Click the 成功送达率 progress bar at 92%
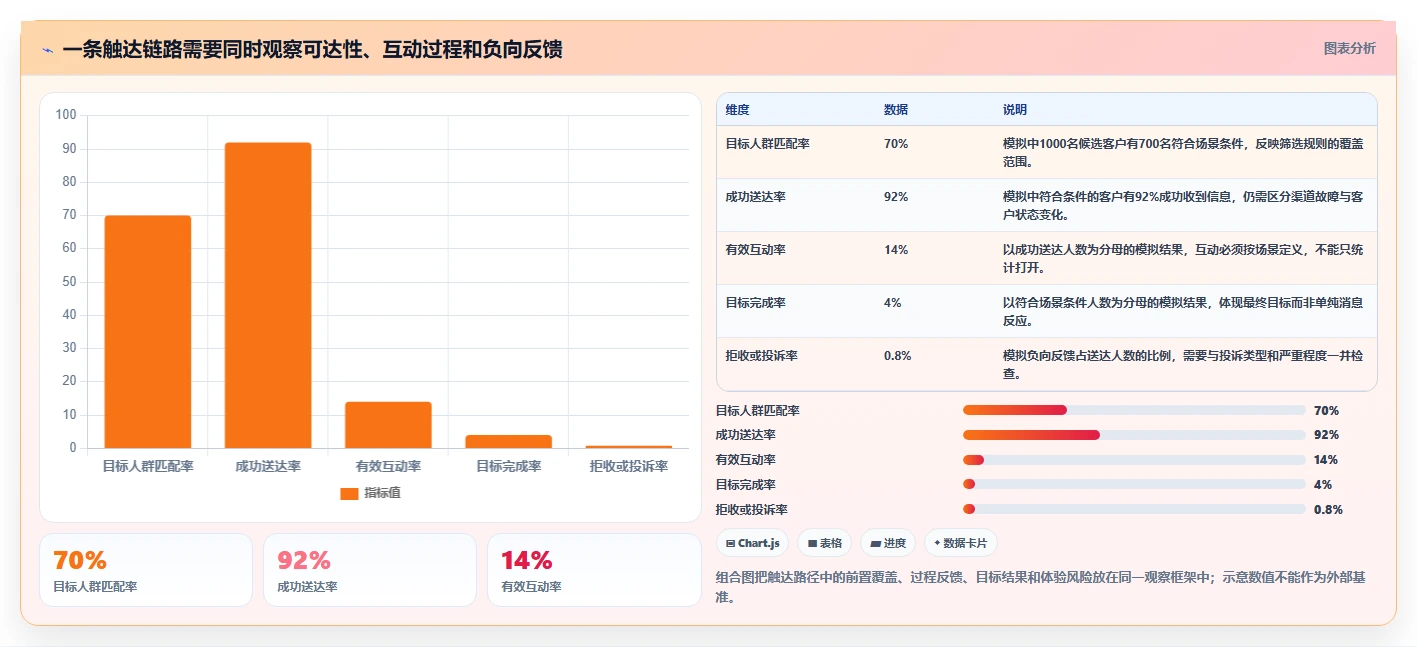Screen dimensions: 1417x647 1134,435
